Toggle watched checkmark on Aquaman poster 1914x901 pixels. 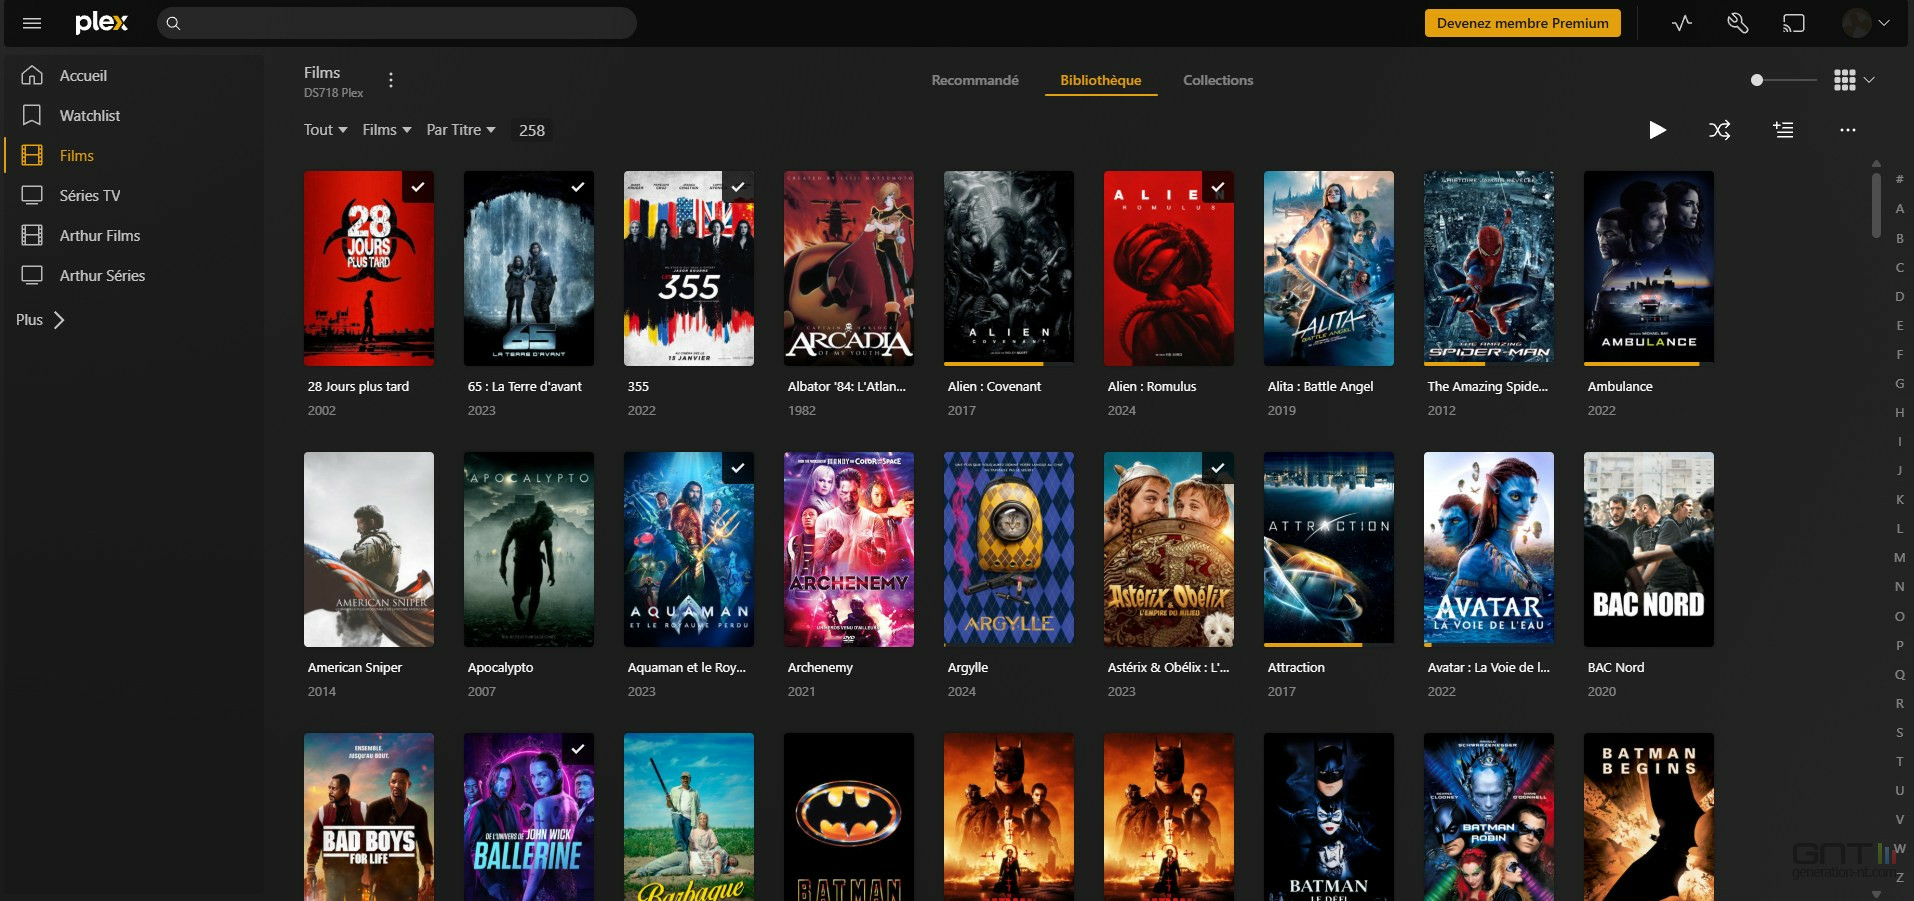738,468
